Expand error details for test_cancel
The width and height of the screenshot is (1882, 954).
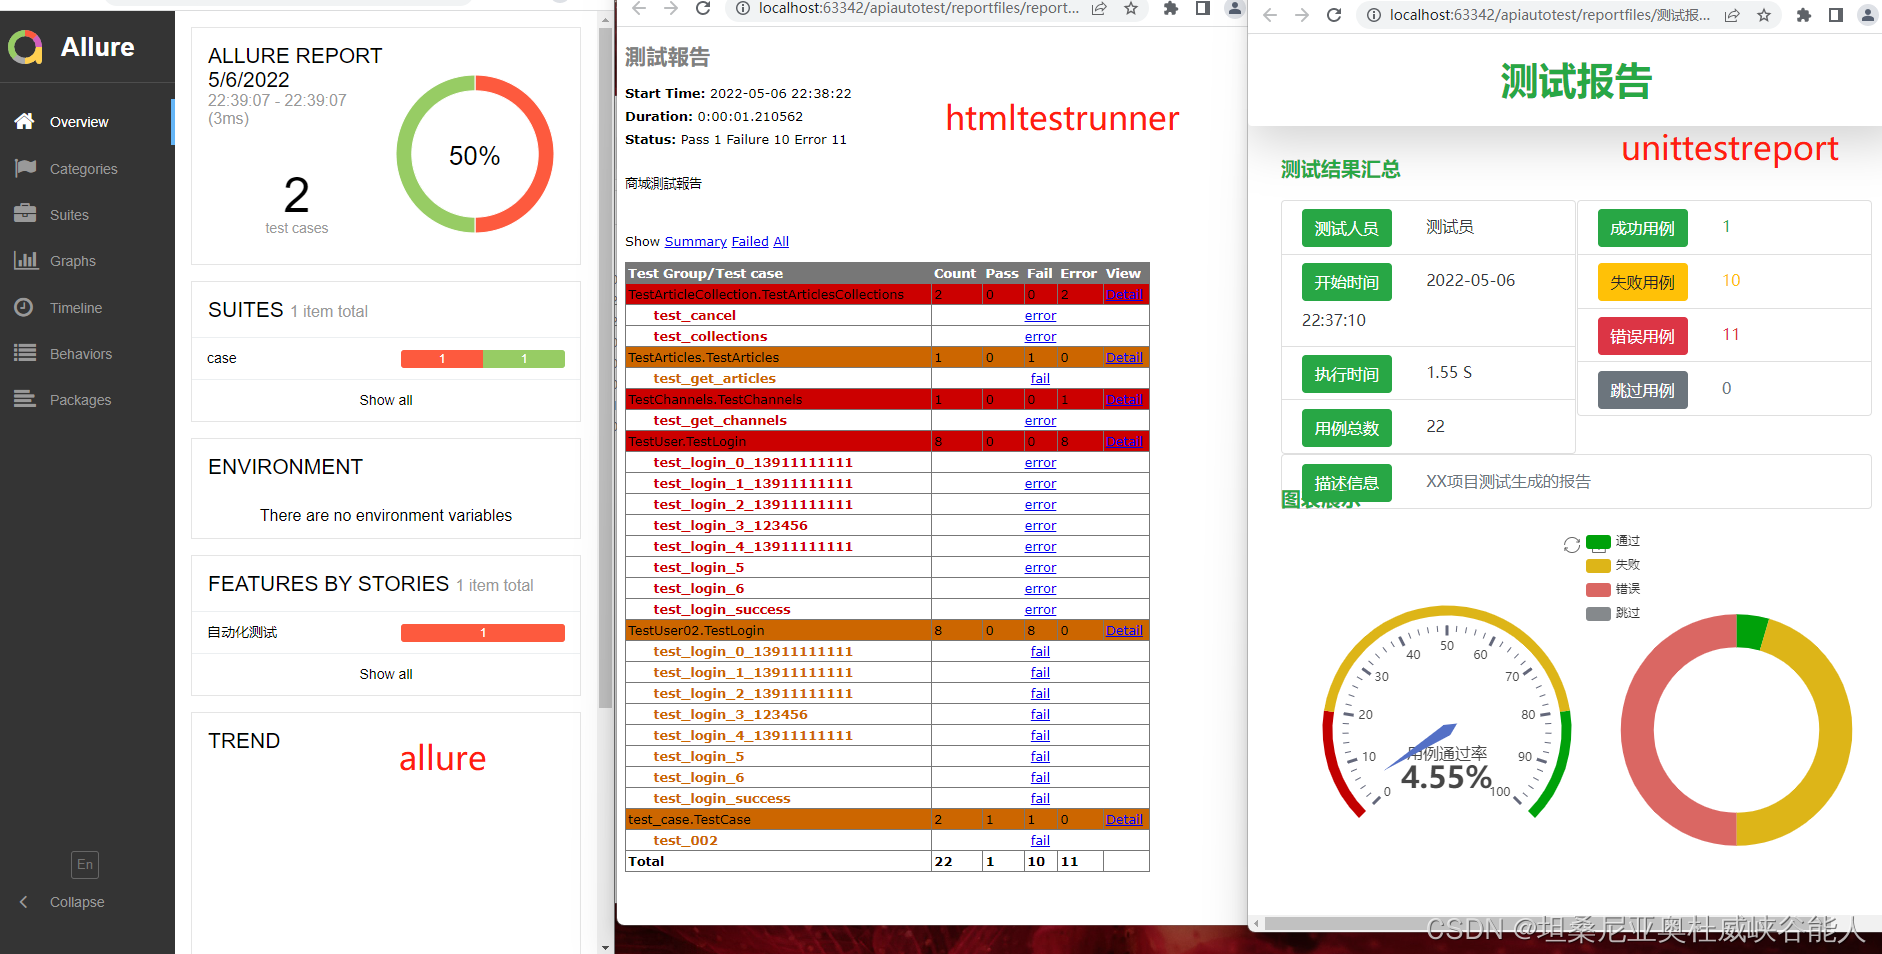click(x=1040, y=316)
